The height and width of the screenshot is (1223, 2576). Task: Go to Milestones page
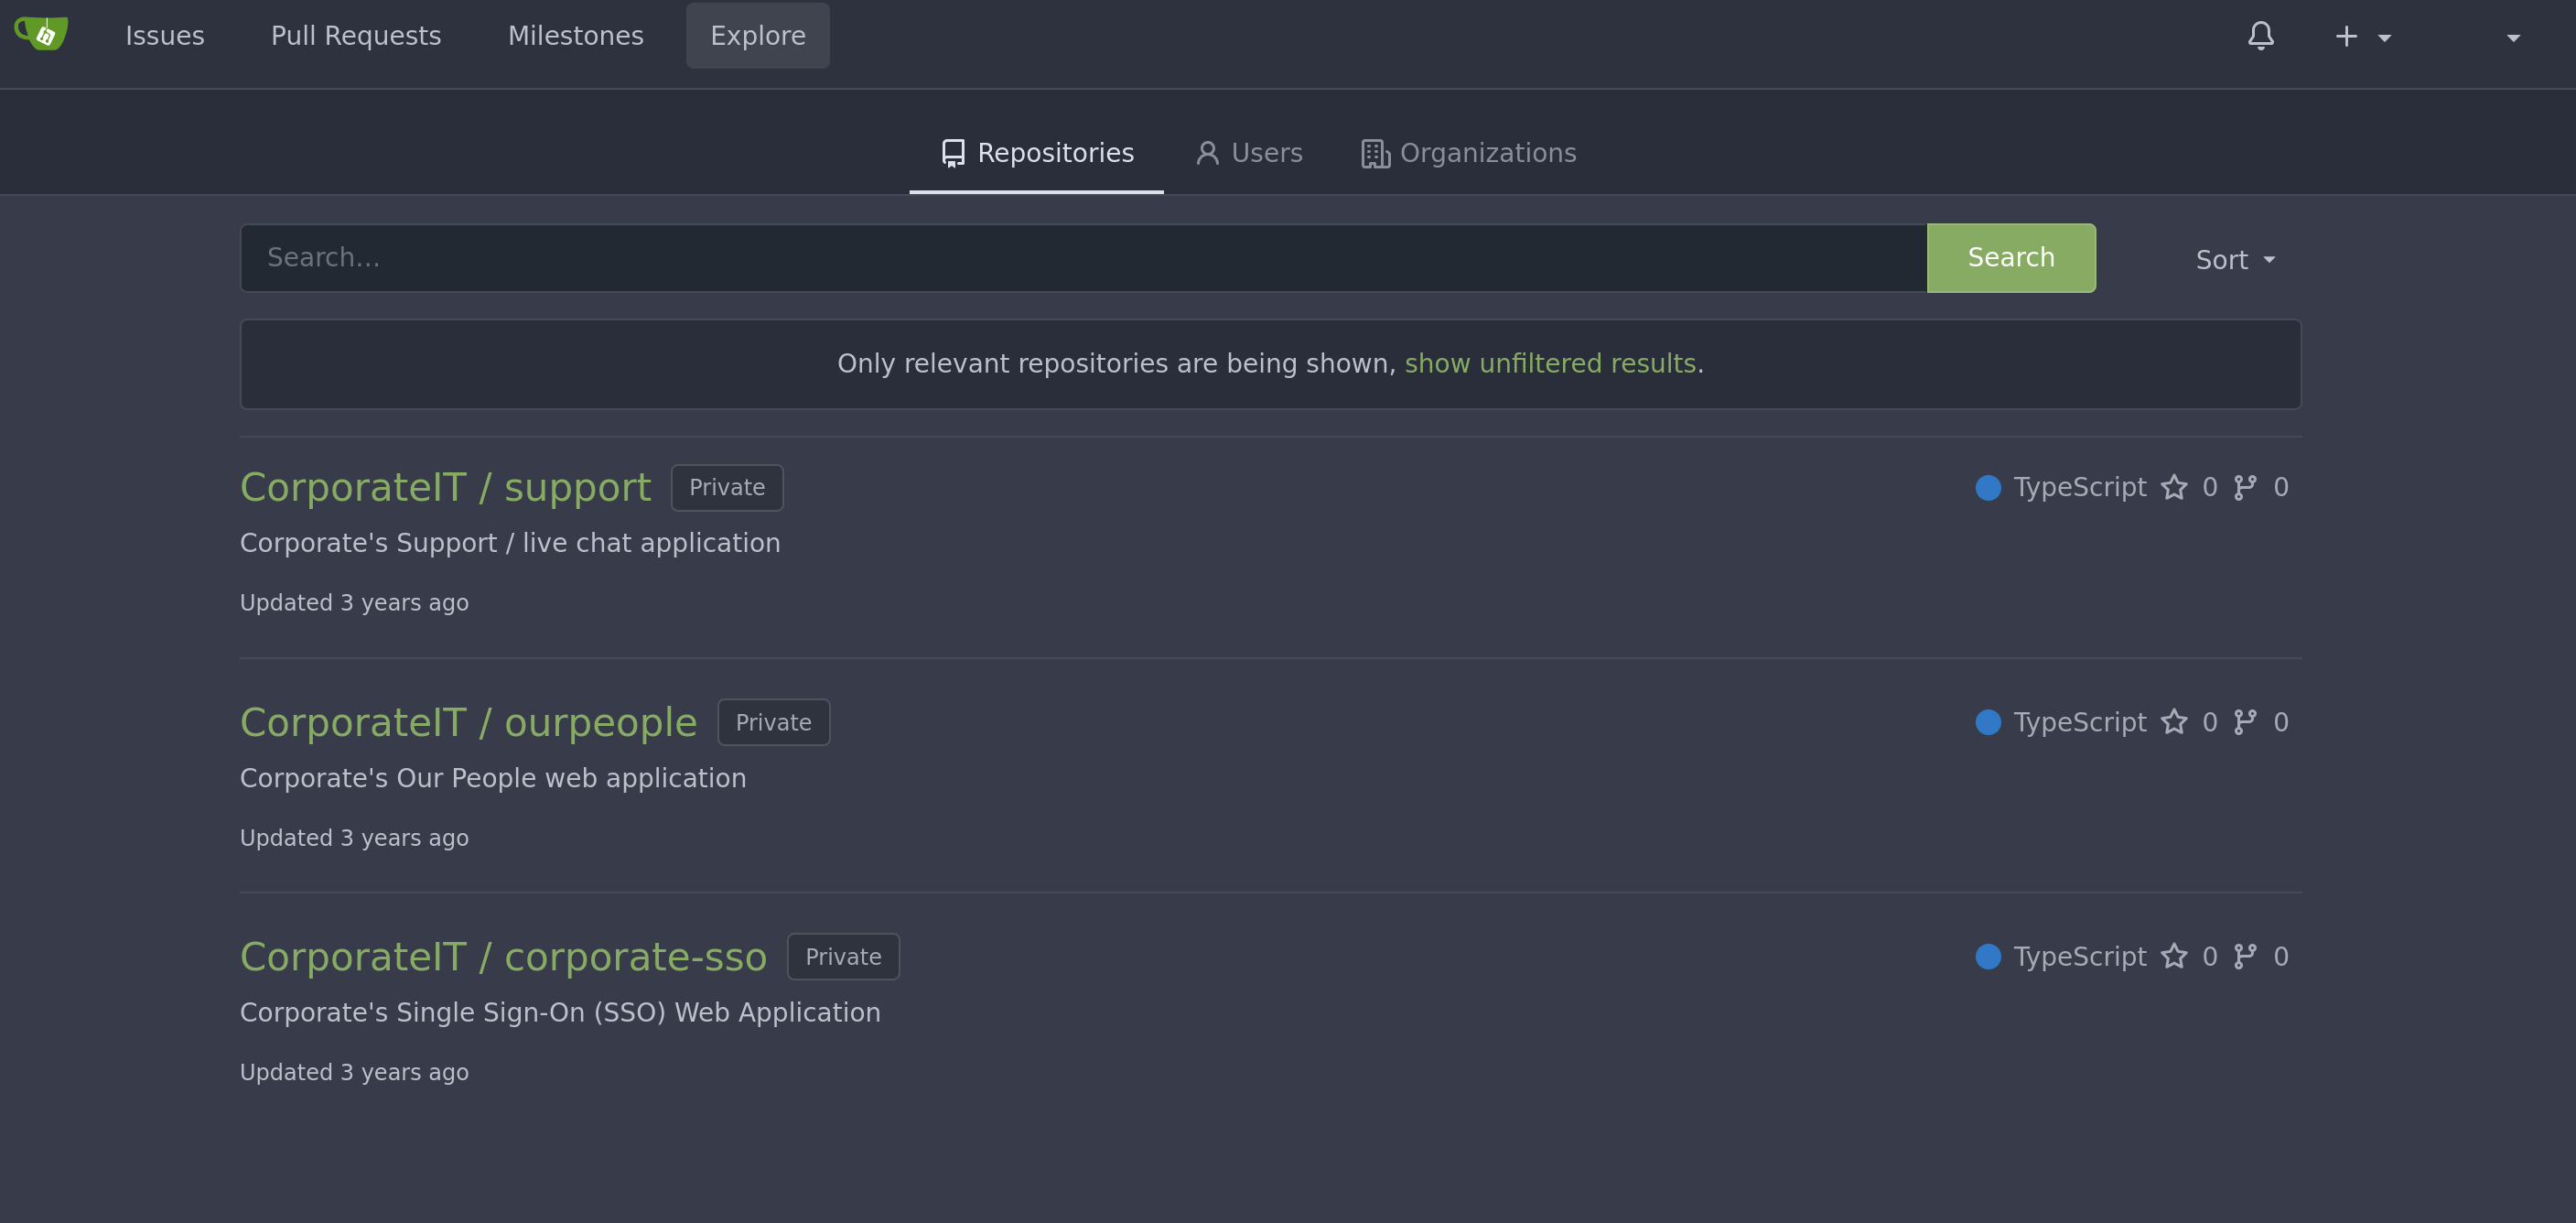click(575, 36)
